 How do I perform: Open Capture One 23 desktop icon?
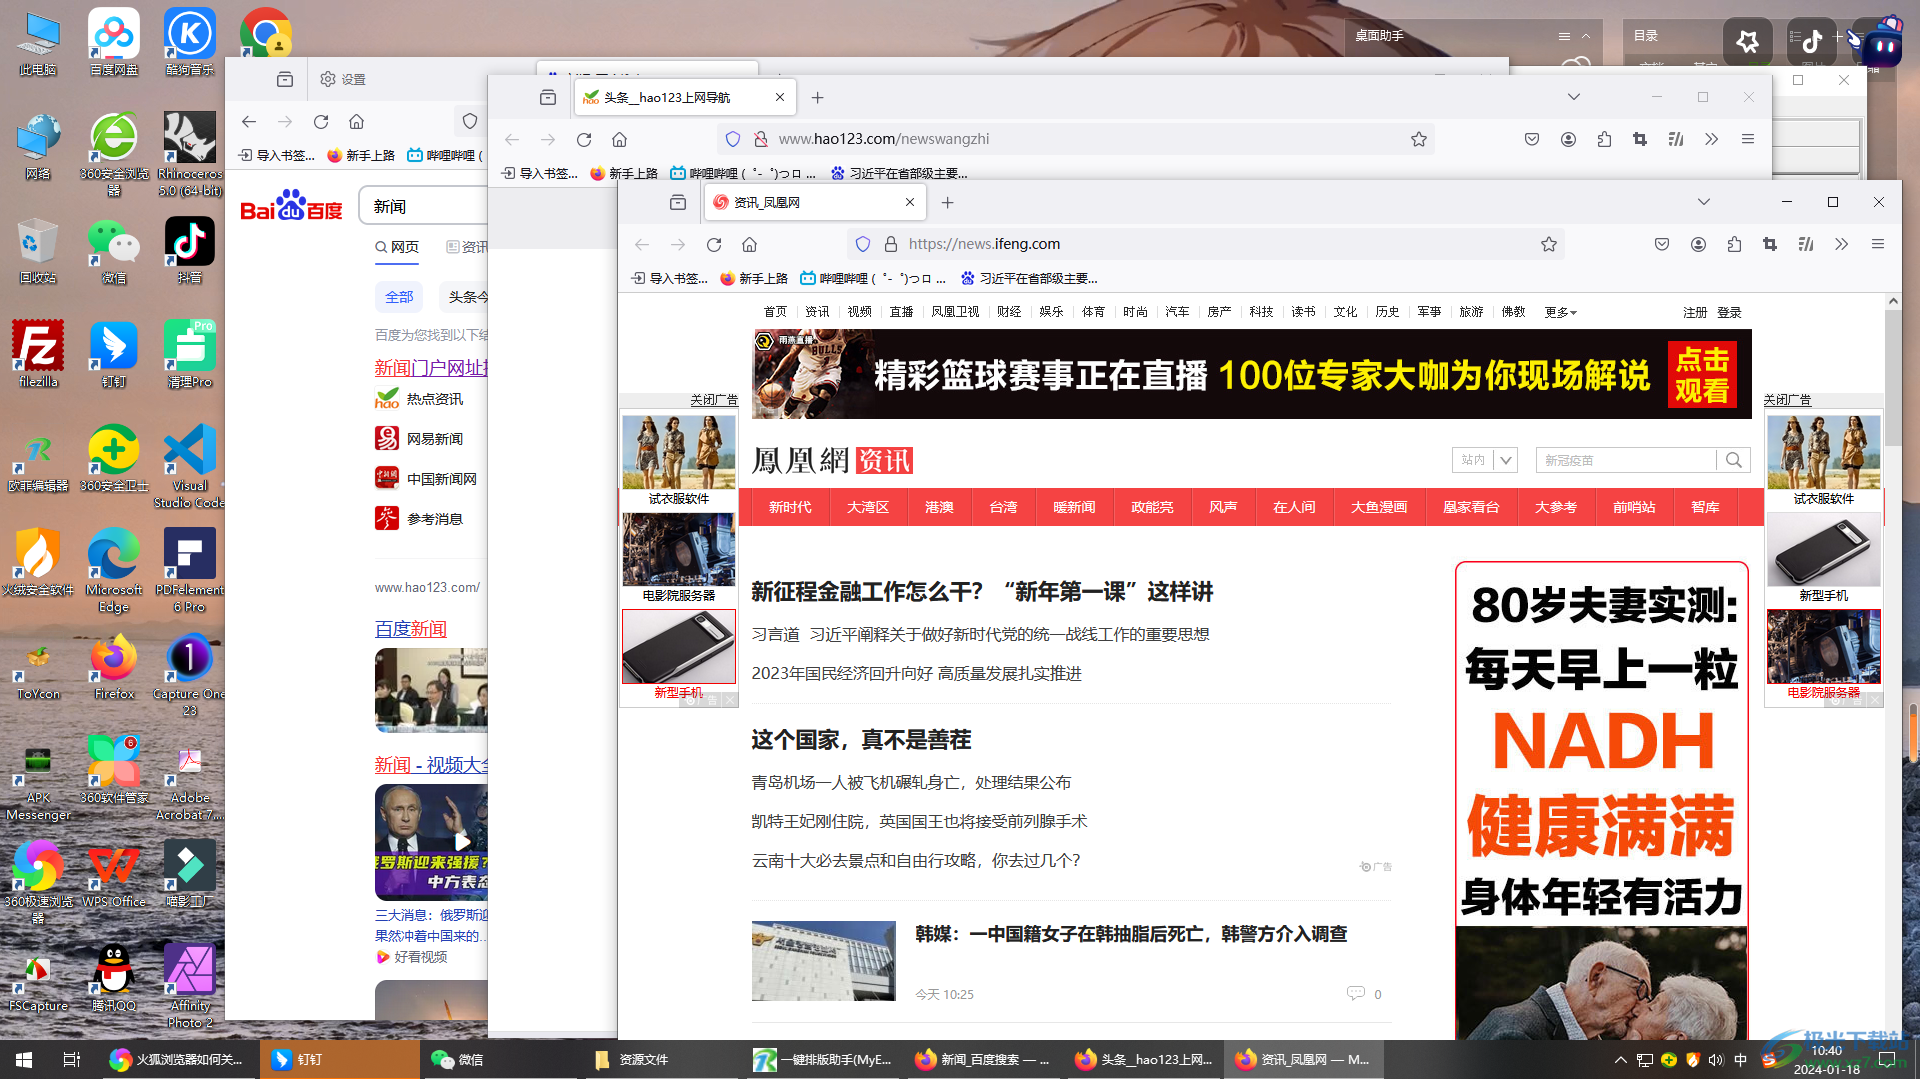coord(189,674)
